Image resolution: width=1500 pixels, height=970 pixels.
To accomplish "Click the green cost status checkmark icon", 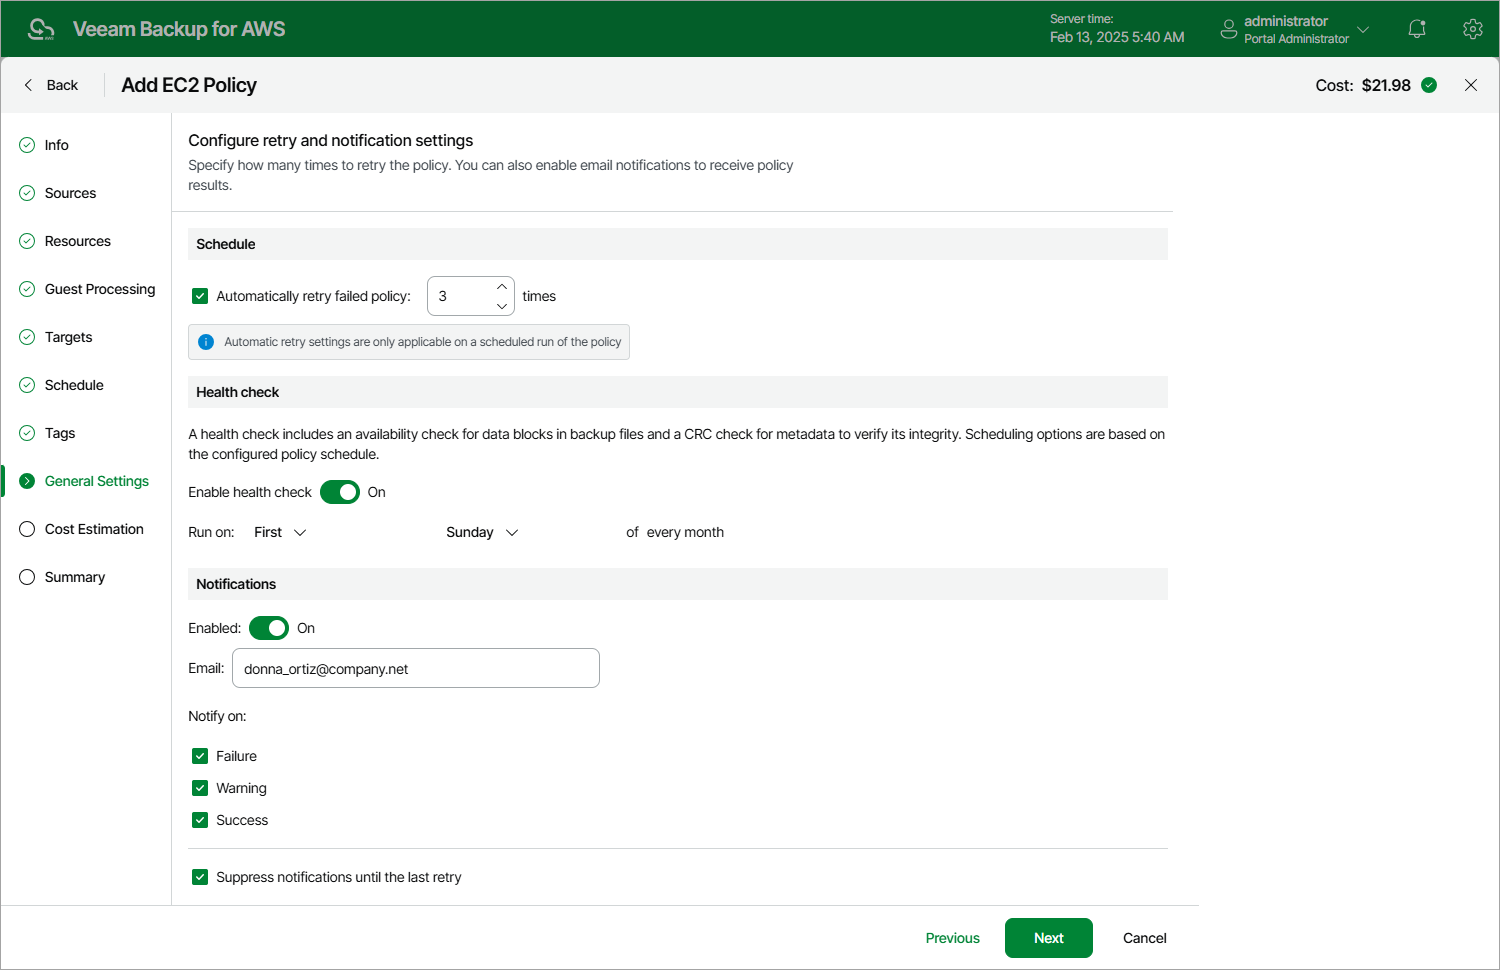I will pyautogui.click(x=1429, y=85).
